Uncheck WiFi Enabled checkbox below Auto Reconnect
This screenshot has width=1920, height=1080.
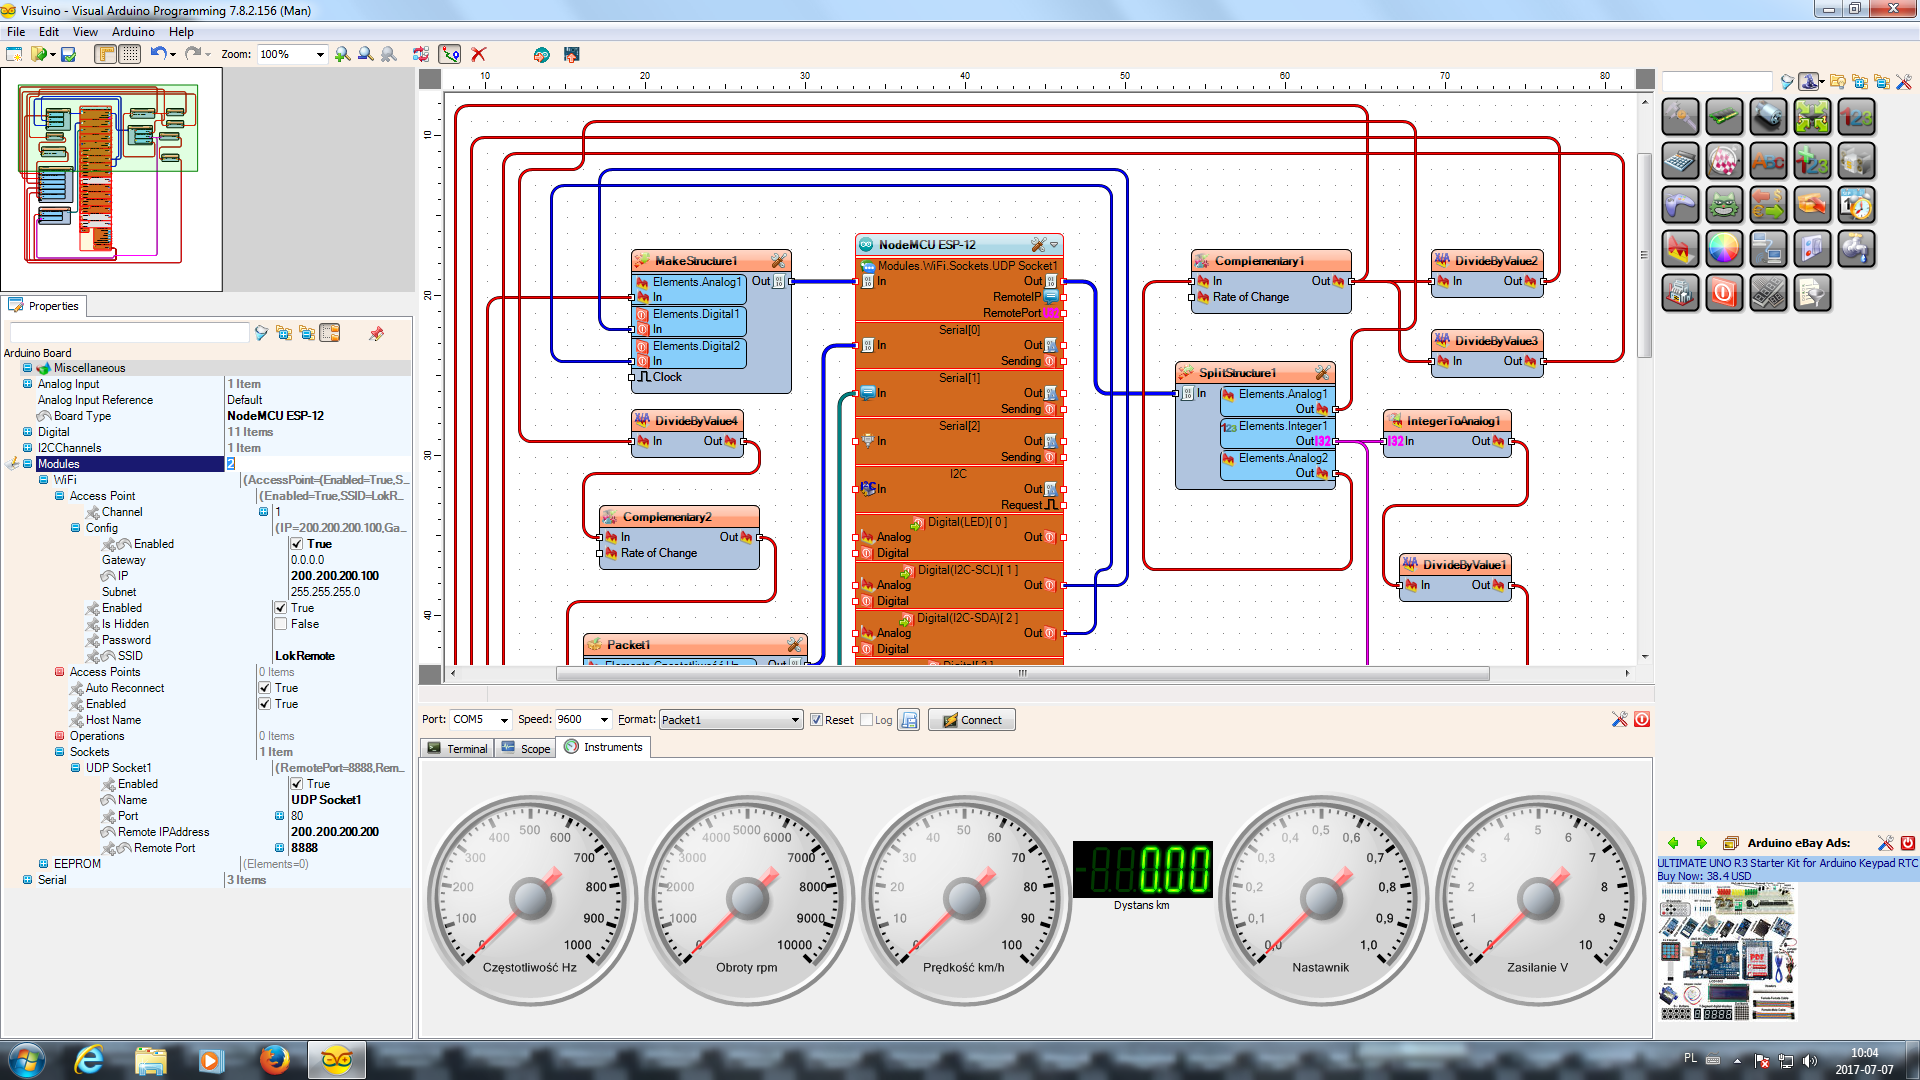[264, 704]
